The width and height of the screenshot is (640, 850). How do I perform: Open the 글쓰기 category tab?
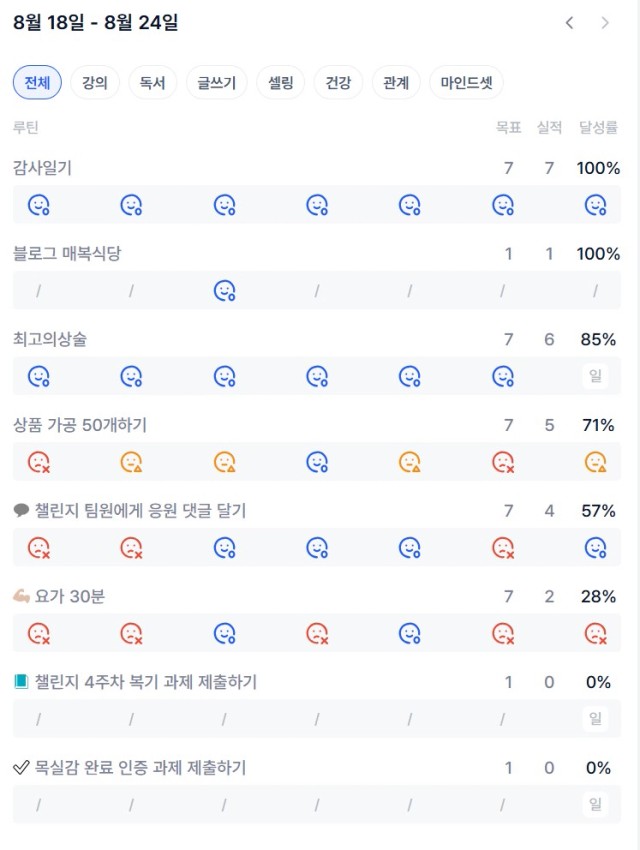pyautogui.click(x=217, y=82)
